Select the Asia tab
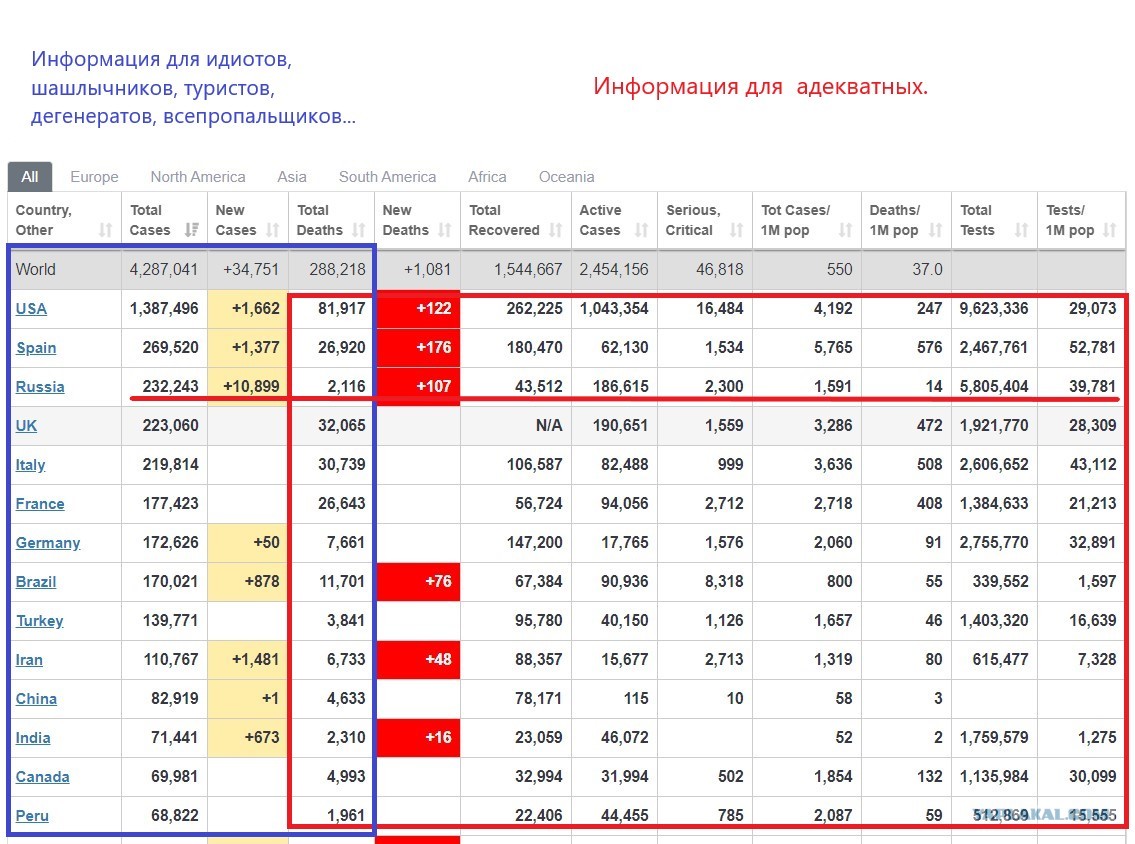The image size is (1135, 844). click(x=292, y=177)
